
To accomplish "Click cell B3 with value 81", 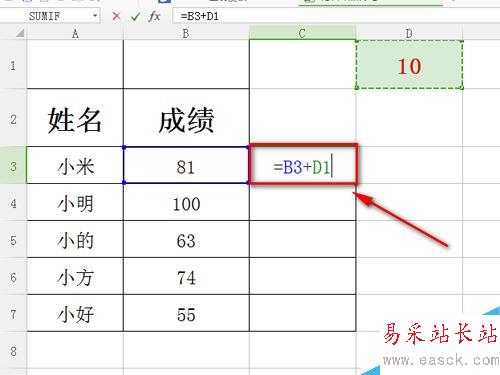I will tap(186, 165).
